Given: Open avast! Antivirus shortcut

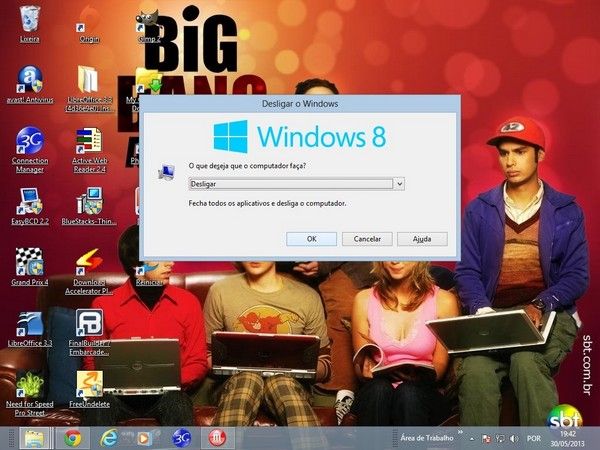Looking at the screenshot, I should (x=30, y=85).
